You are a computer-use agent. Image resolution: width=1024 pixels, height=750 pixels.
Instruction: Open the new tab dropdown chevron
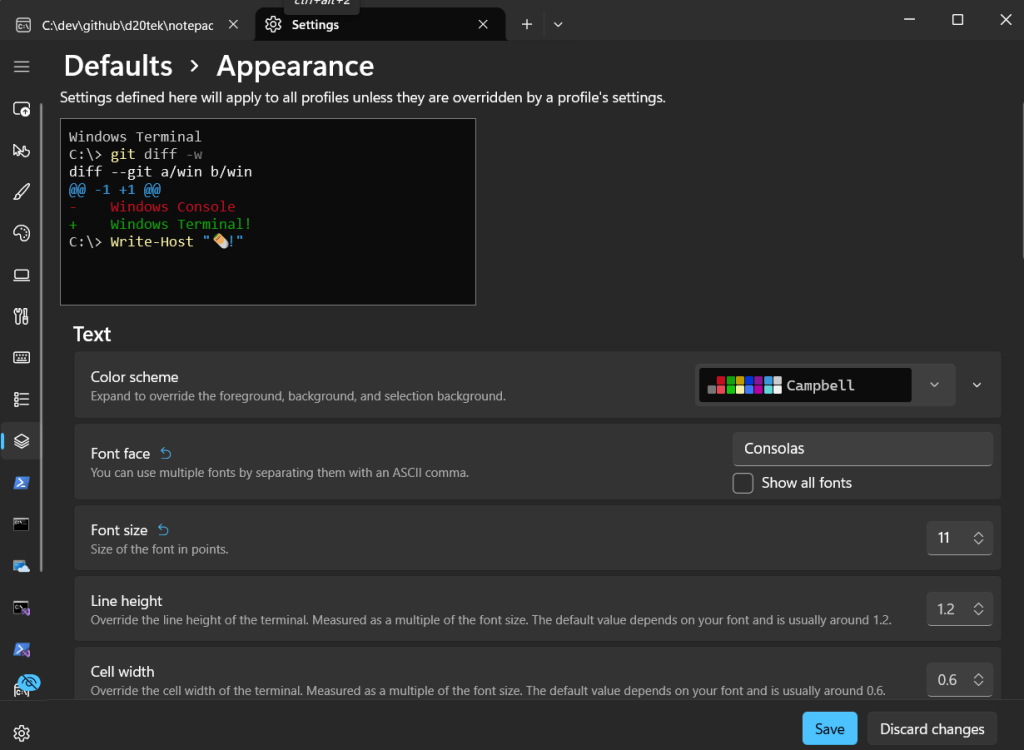pyautogui.click(x=558, y=25)
